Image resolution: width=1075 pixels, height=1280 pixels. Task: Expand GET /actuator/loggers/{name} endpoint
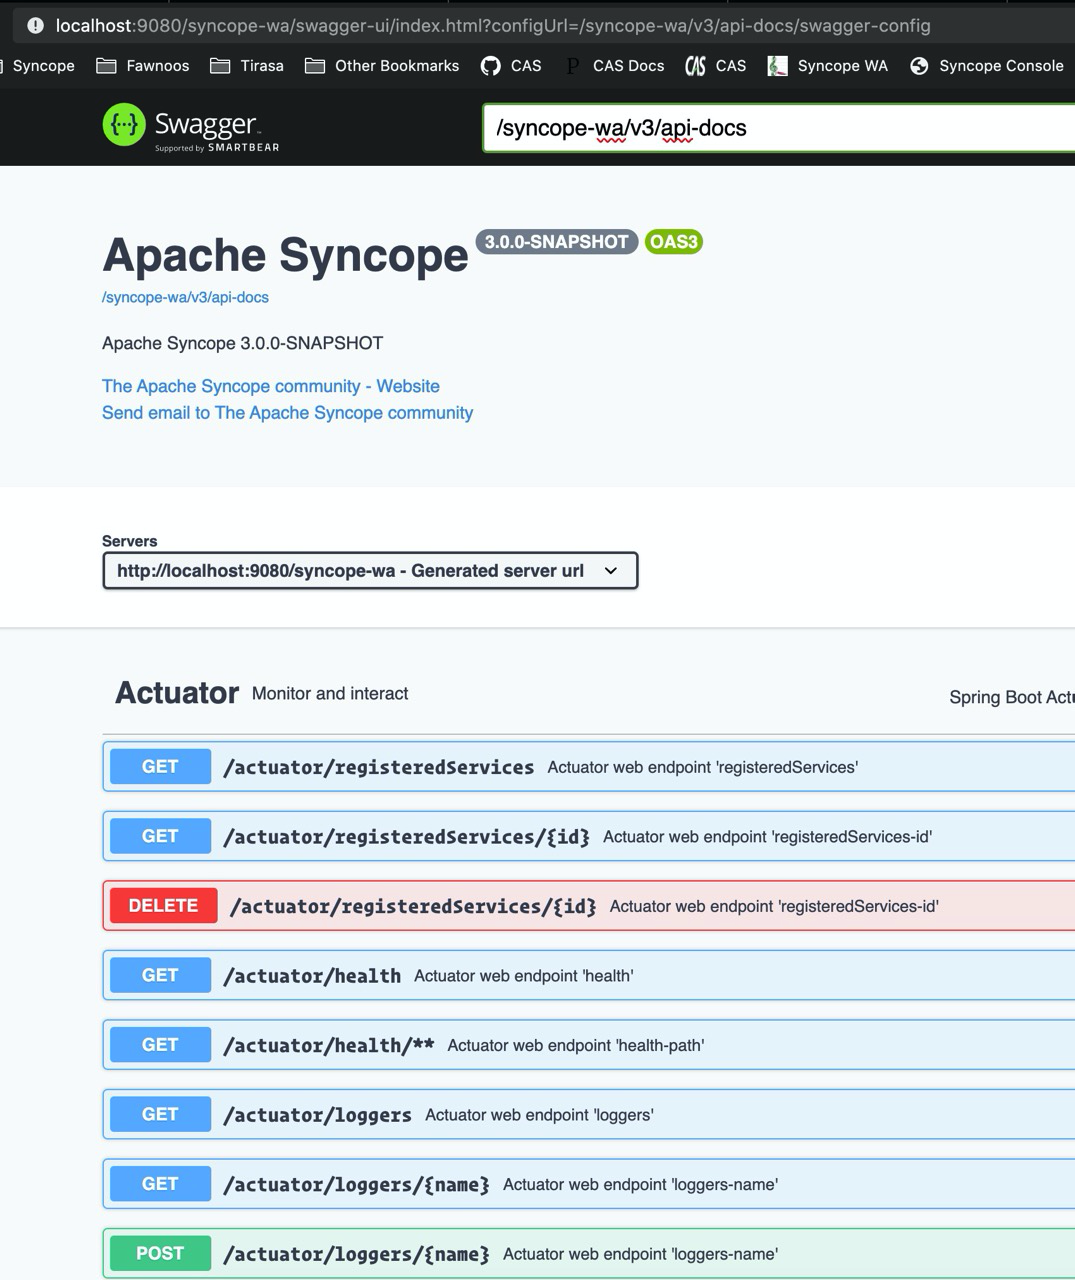(589, 1184)
